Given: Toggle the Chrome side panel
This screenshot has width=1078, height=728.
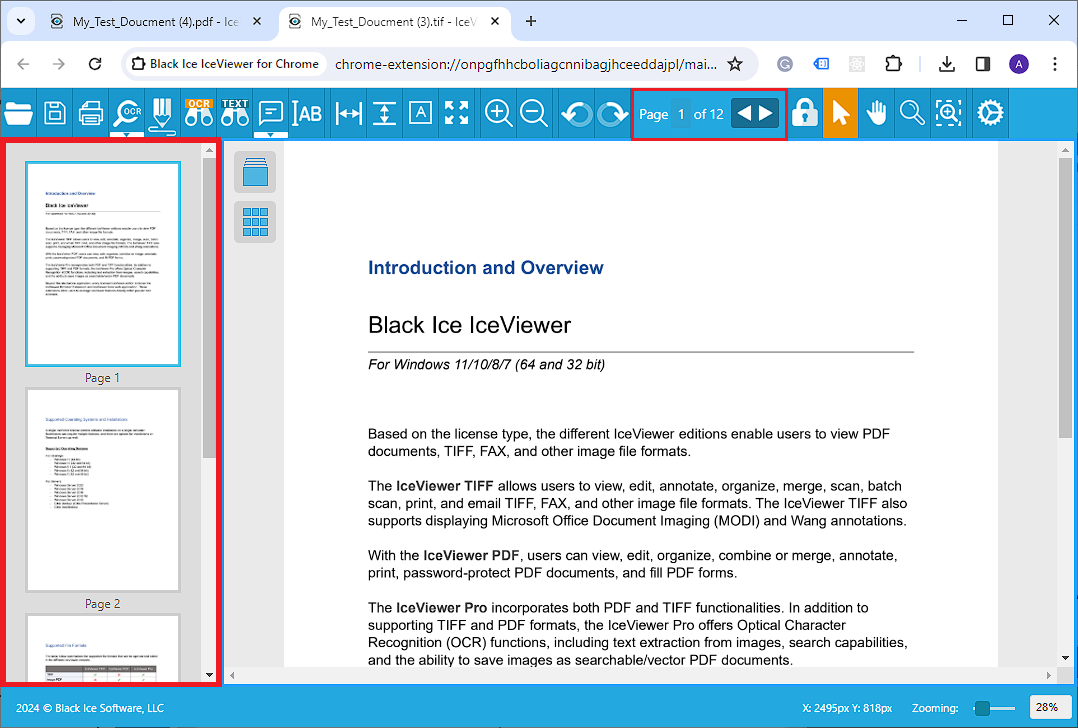Looking at the screenshot, I should 982,64.
